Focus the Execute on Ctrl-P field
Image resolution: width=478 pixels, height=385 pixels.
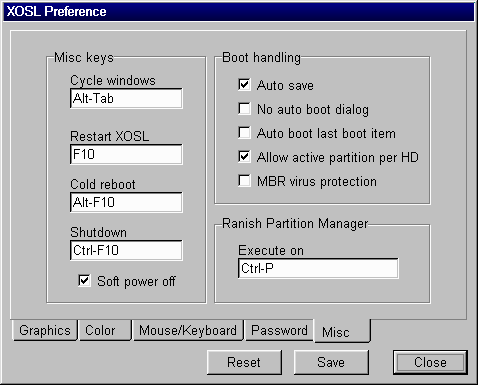[318, 268]
